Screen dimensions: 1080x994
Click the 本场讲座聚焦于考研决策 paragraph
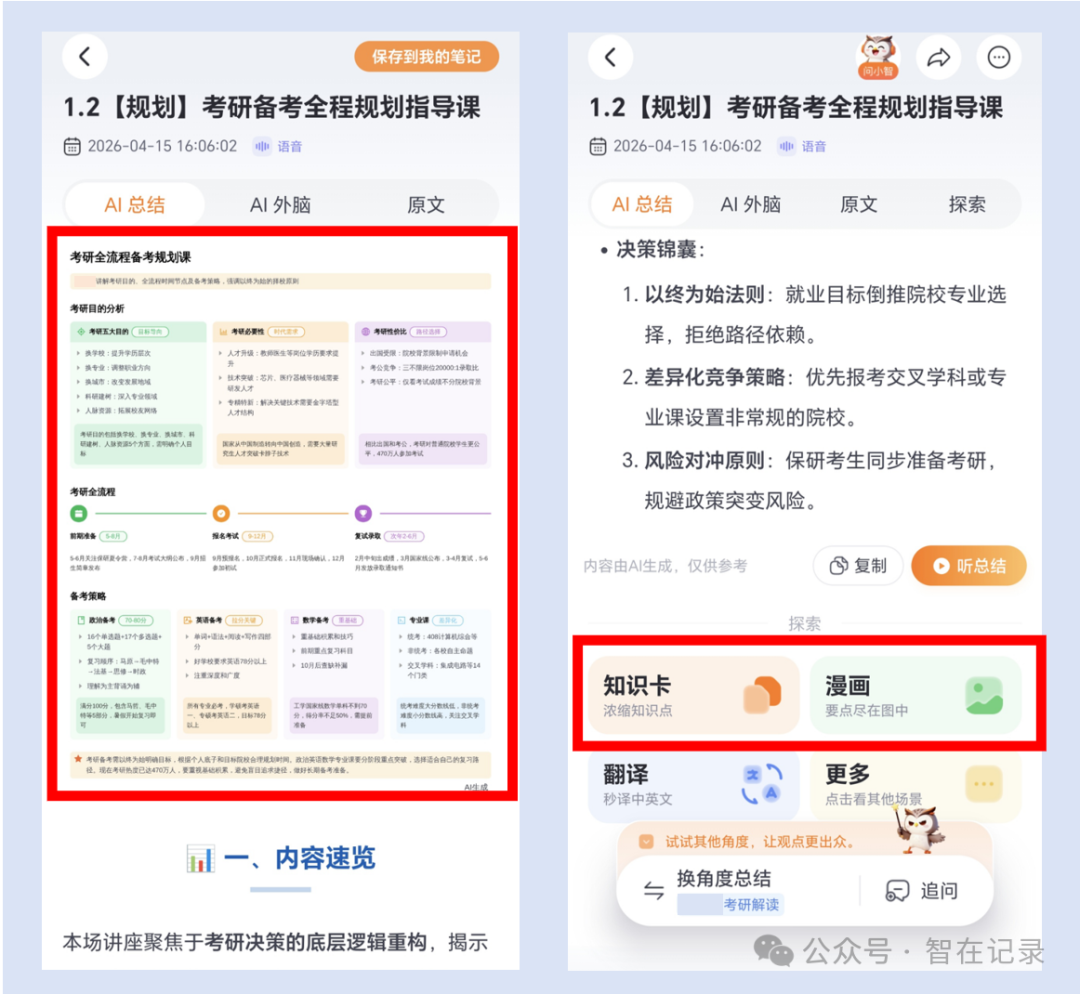275,942
